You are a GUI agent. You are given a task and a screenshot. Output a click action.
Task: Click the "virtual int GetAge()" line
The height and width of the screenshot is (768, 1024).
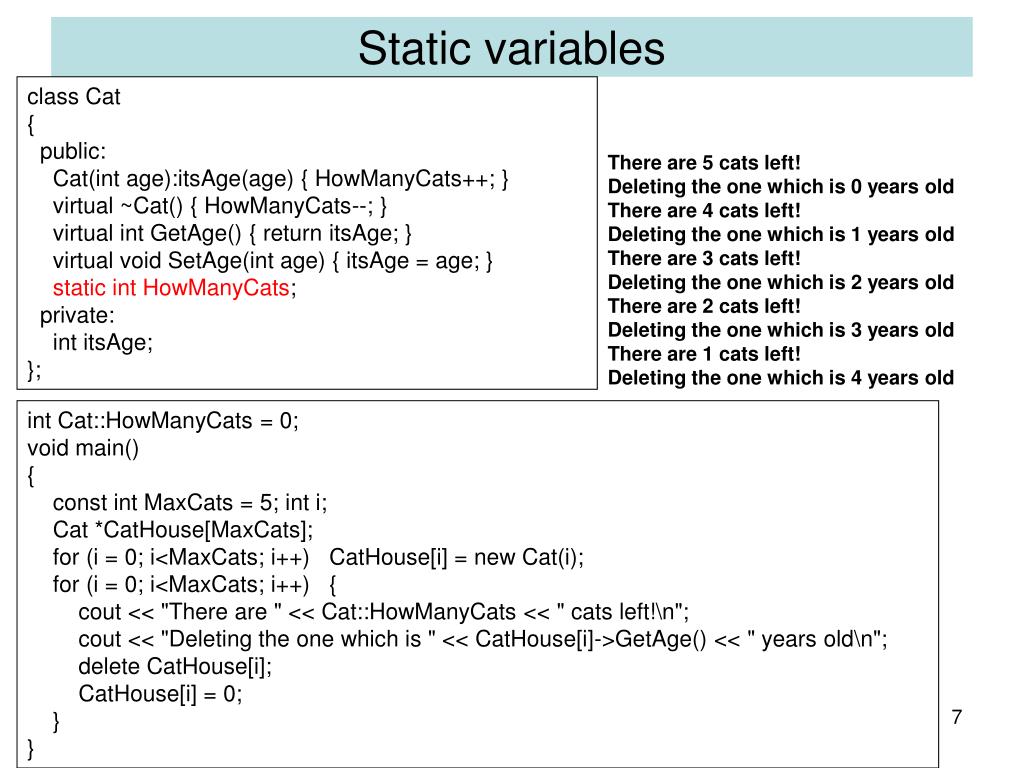pyautogui.click(x=232, y=233)
